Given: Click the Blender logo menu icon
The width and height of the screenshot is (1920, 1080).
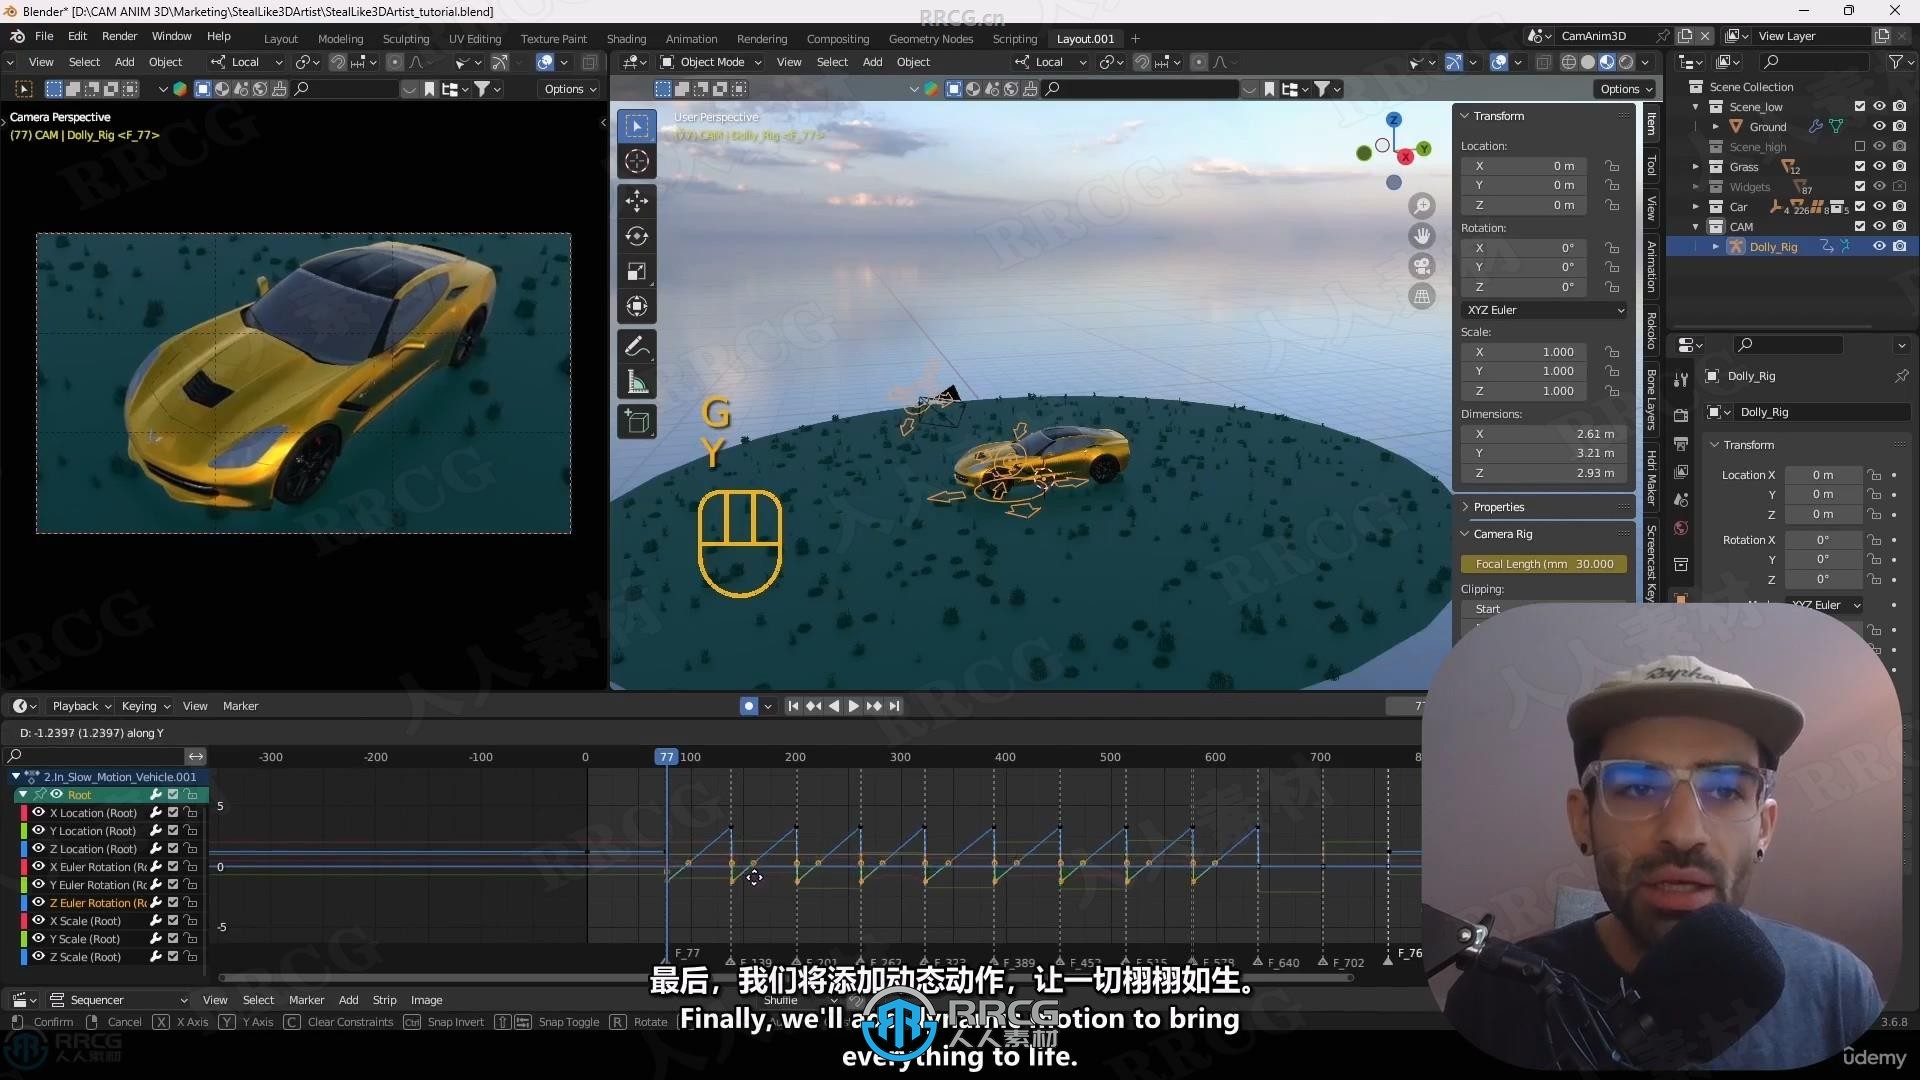Looking at the screenshot, I should click(x=17, y=36).
